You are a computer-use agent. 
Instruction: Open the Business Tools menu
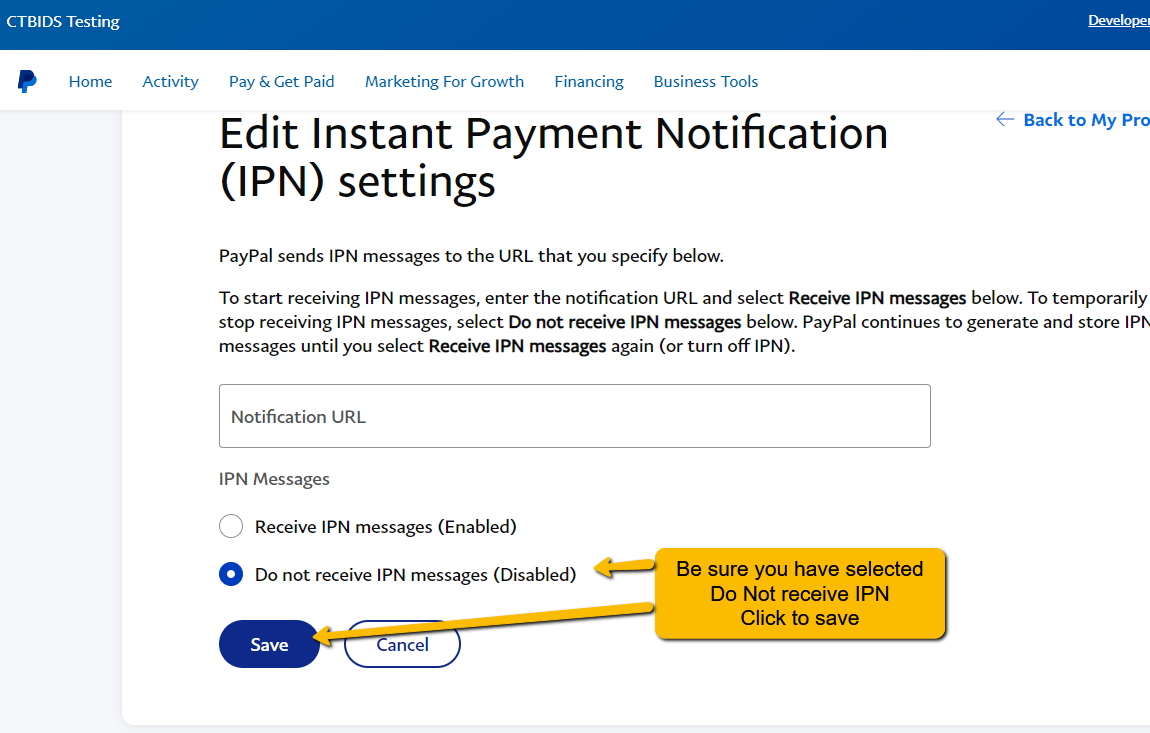click(x=706, y=81)
